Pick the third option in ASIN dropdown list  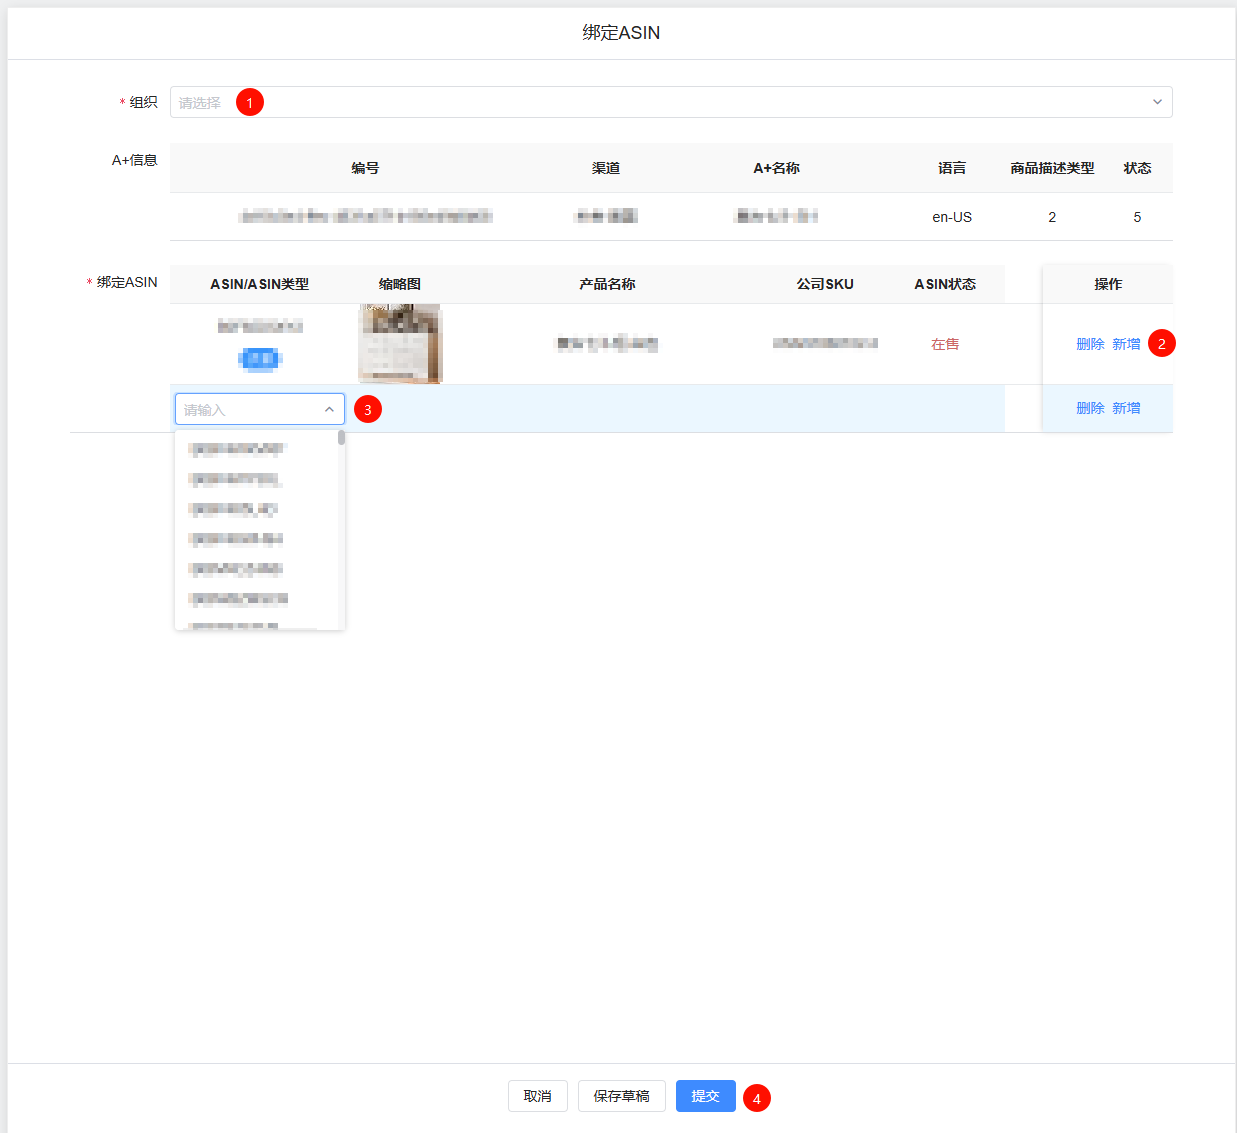click(x=234, y=509)
